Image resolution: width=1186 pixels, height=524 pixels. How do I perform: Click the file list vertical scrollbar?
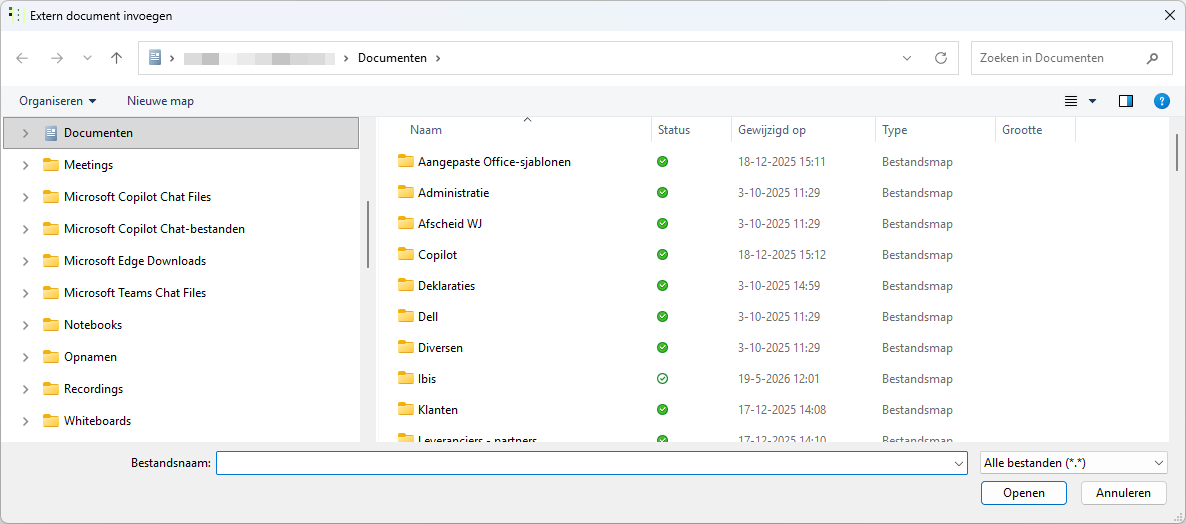tap(1176, 153)
